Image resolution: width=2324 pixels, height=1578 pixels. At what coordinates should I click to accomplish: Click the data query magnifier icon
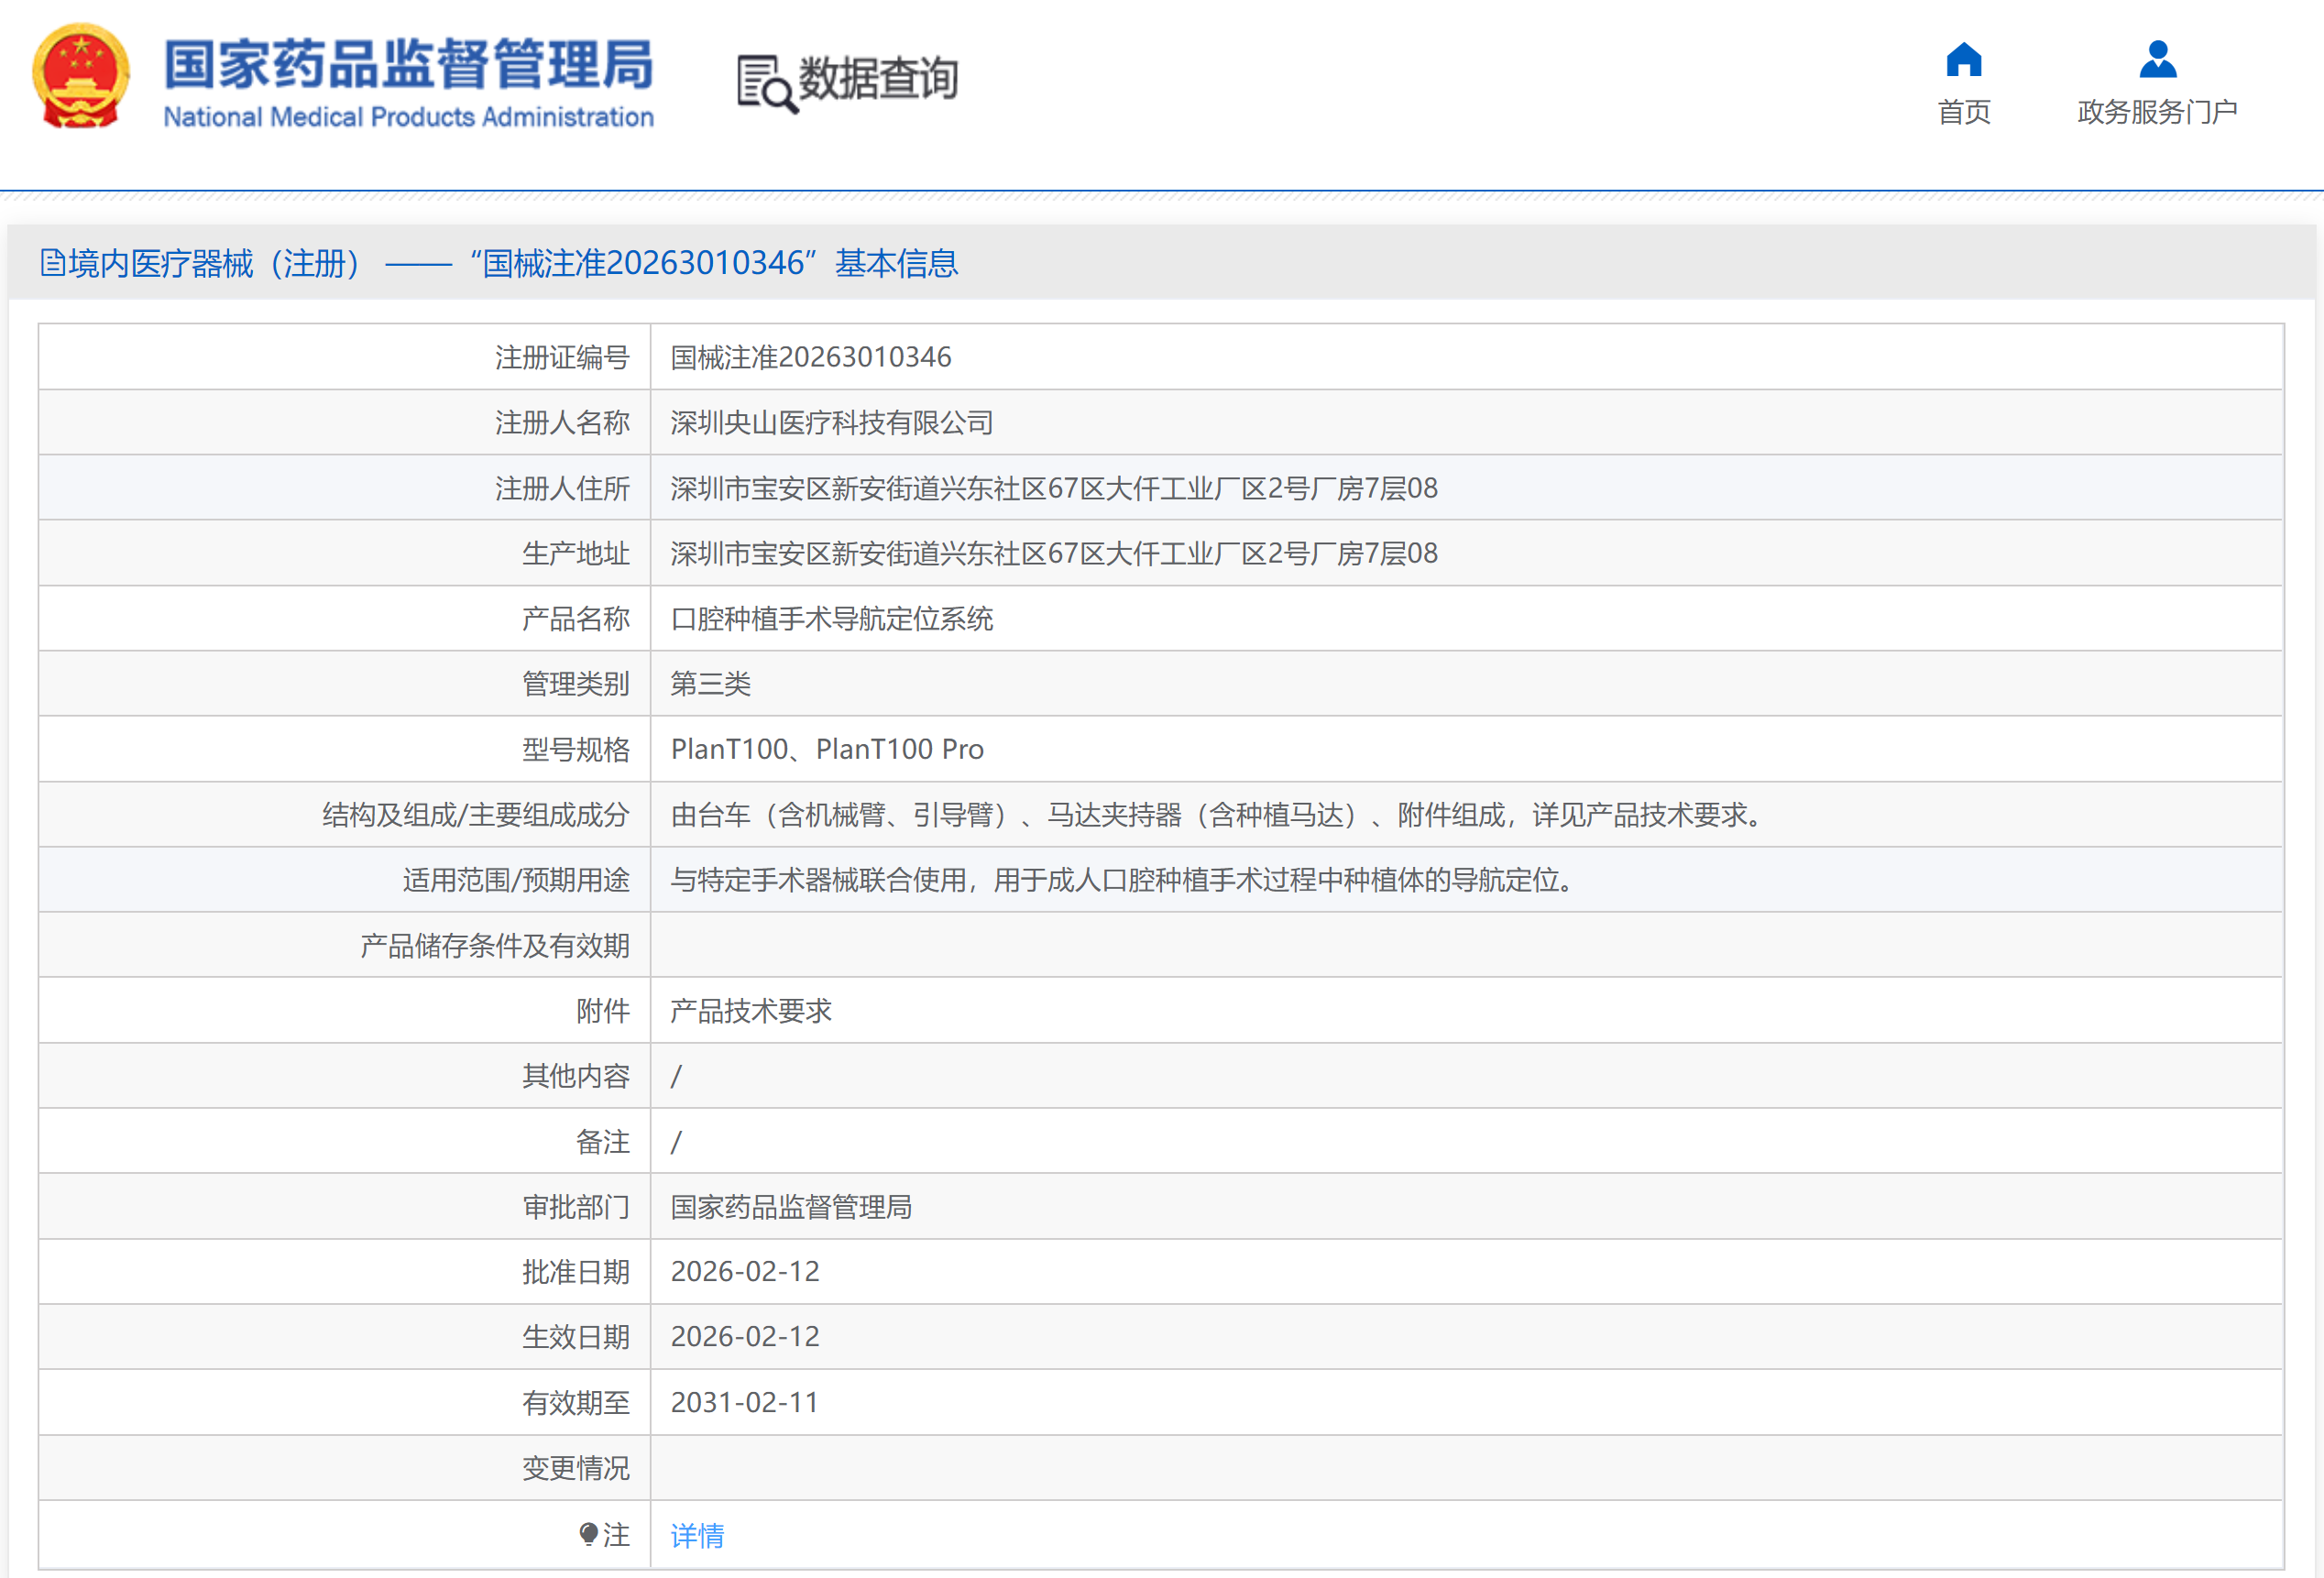click(x=767, y=84)
